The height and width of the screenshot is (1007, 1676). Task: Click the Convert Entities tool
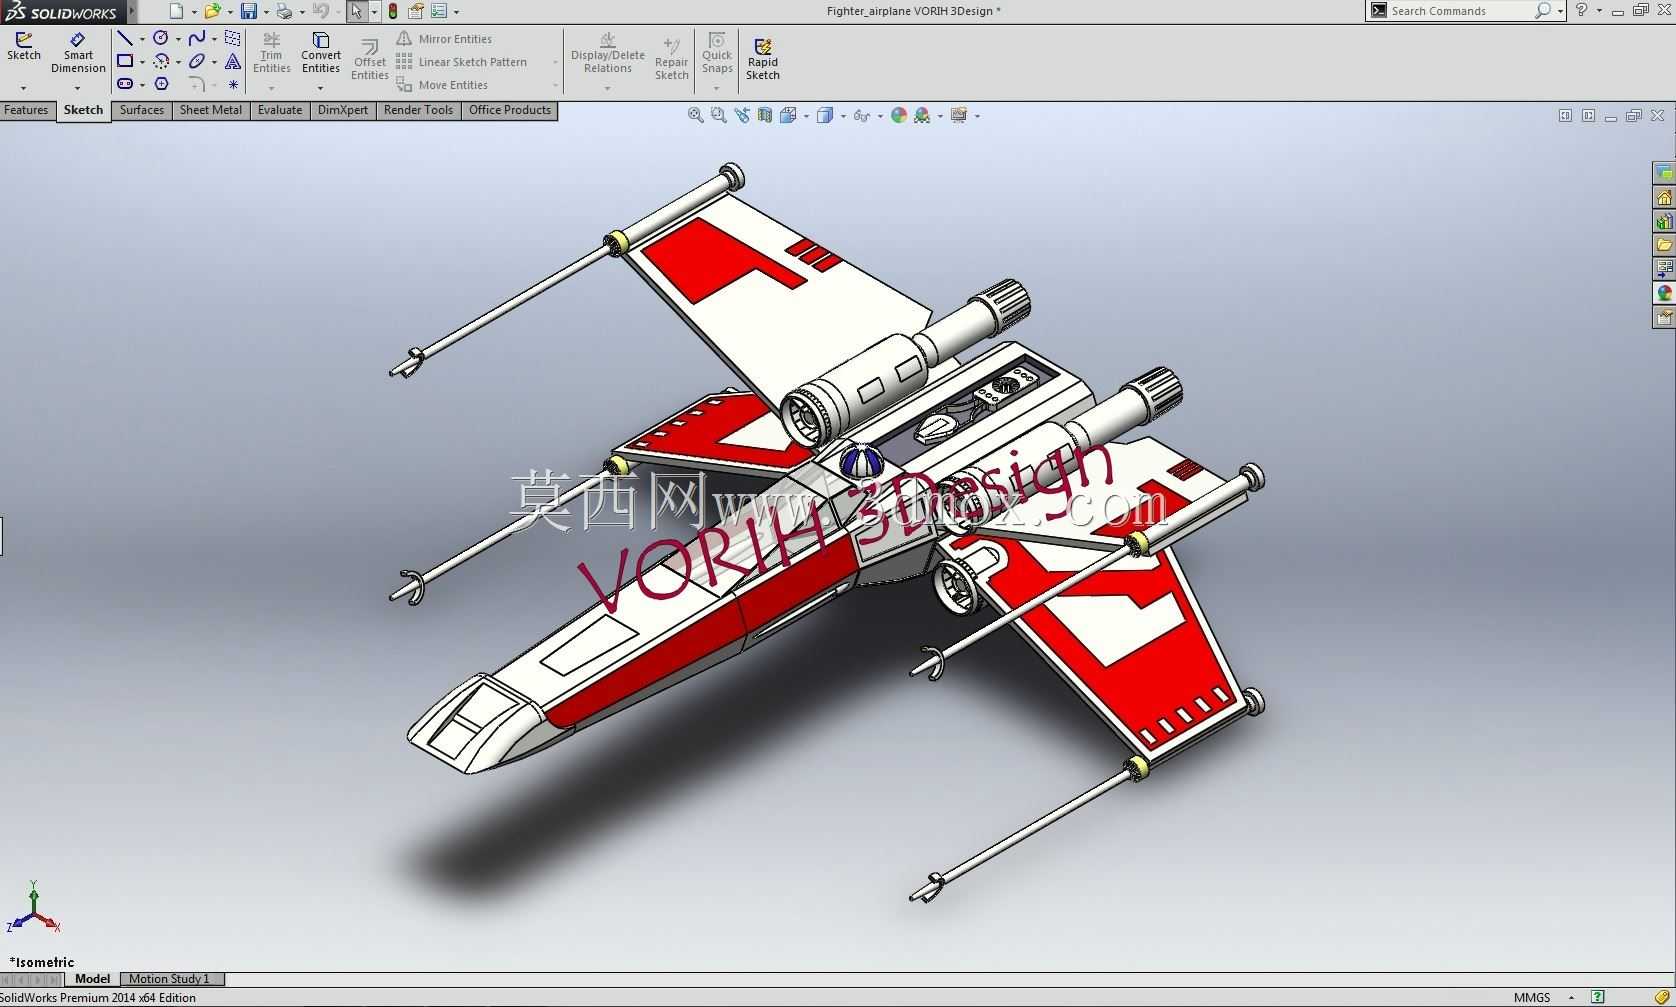pyautogui.click(x=321, y=53)
